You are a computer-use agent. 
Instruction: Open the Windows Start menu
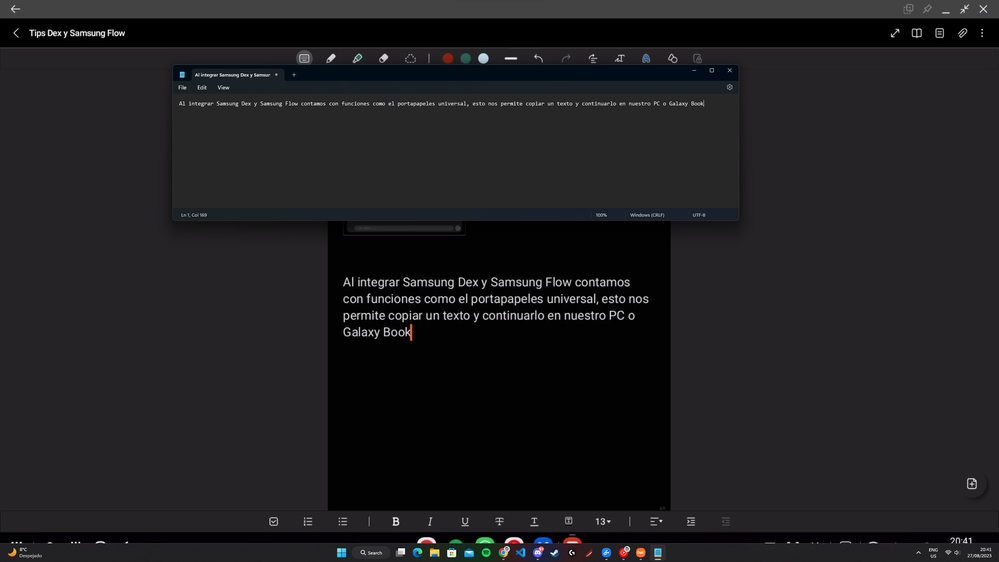[x=341, y=552]
